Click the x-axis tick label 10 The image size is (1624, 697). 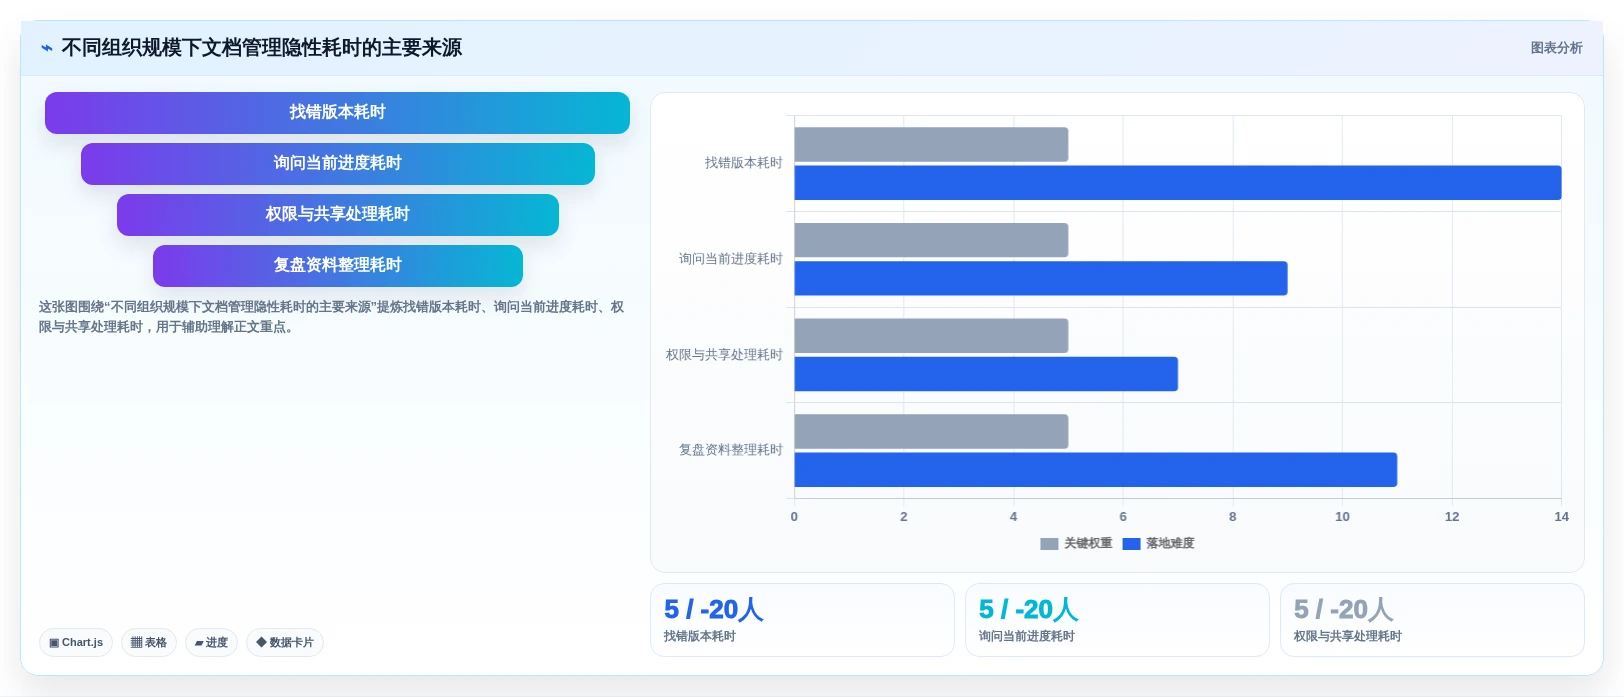[1342, 517]
